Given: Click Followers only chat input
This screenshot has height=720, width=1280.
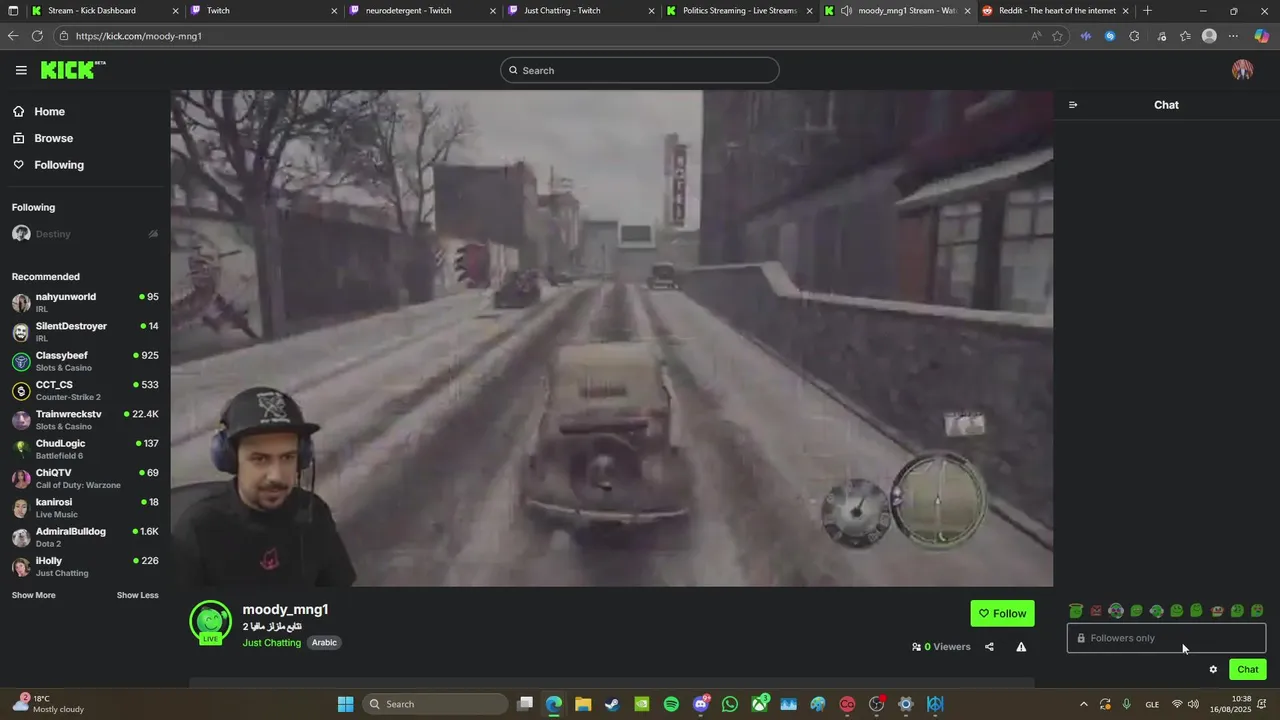Looking at the screenshot, I should [1166, 638].
